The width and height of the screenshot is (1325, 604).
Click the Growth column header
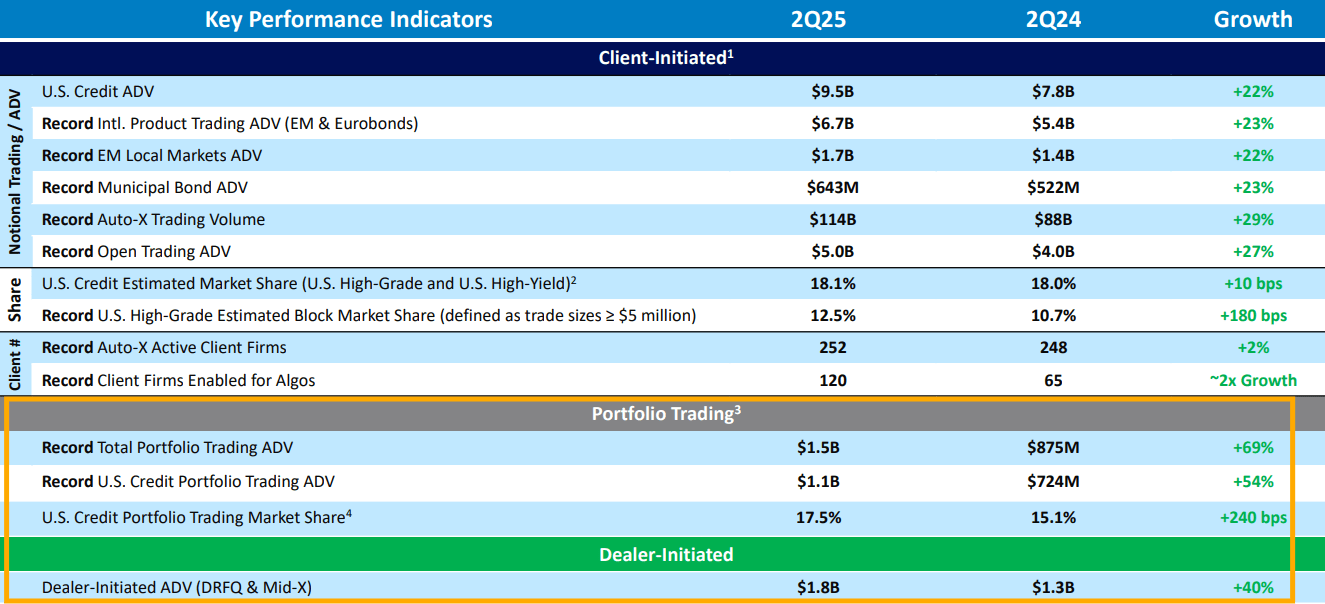[1253, 19]
